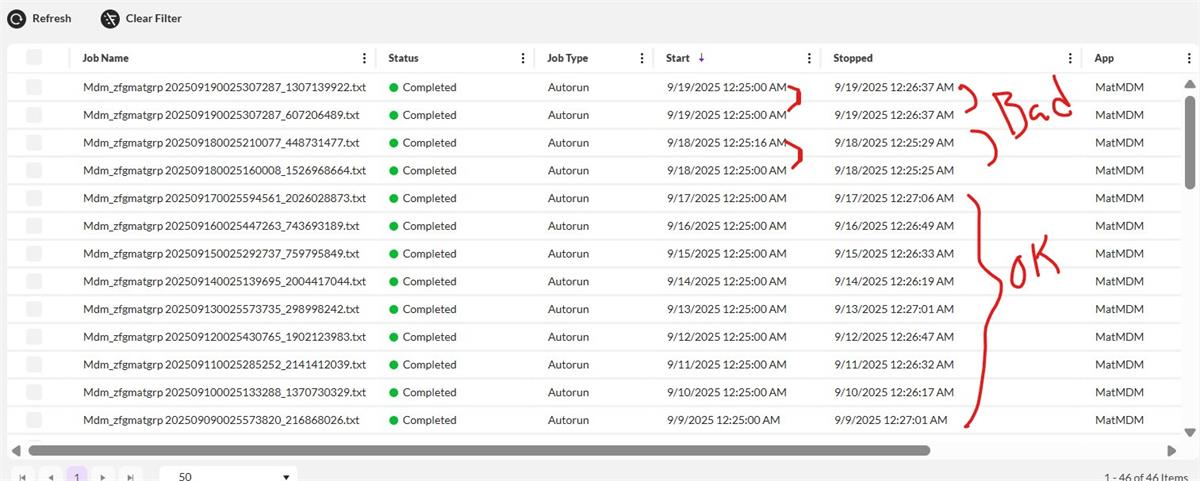
Task: Check the row ending 1526968664.txt
Action: coord(34,170)
